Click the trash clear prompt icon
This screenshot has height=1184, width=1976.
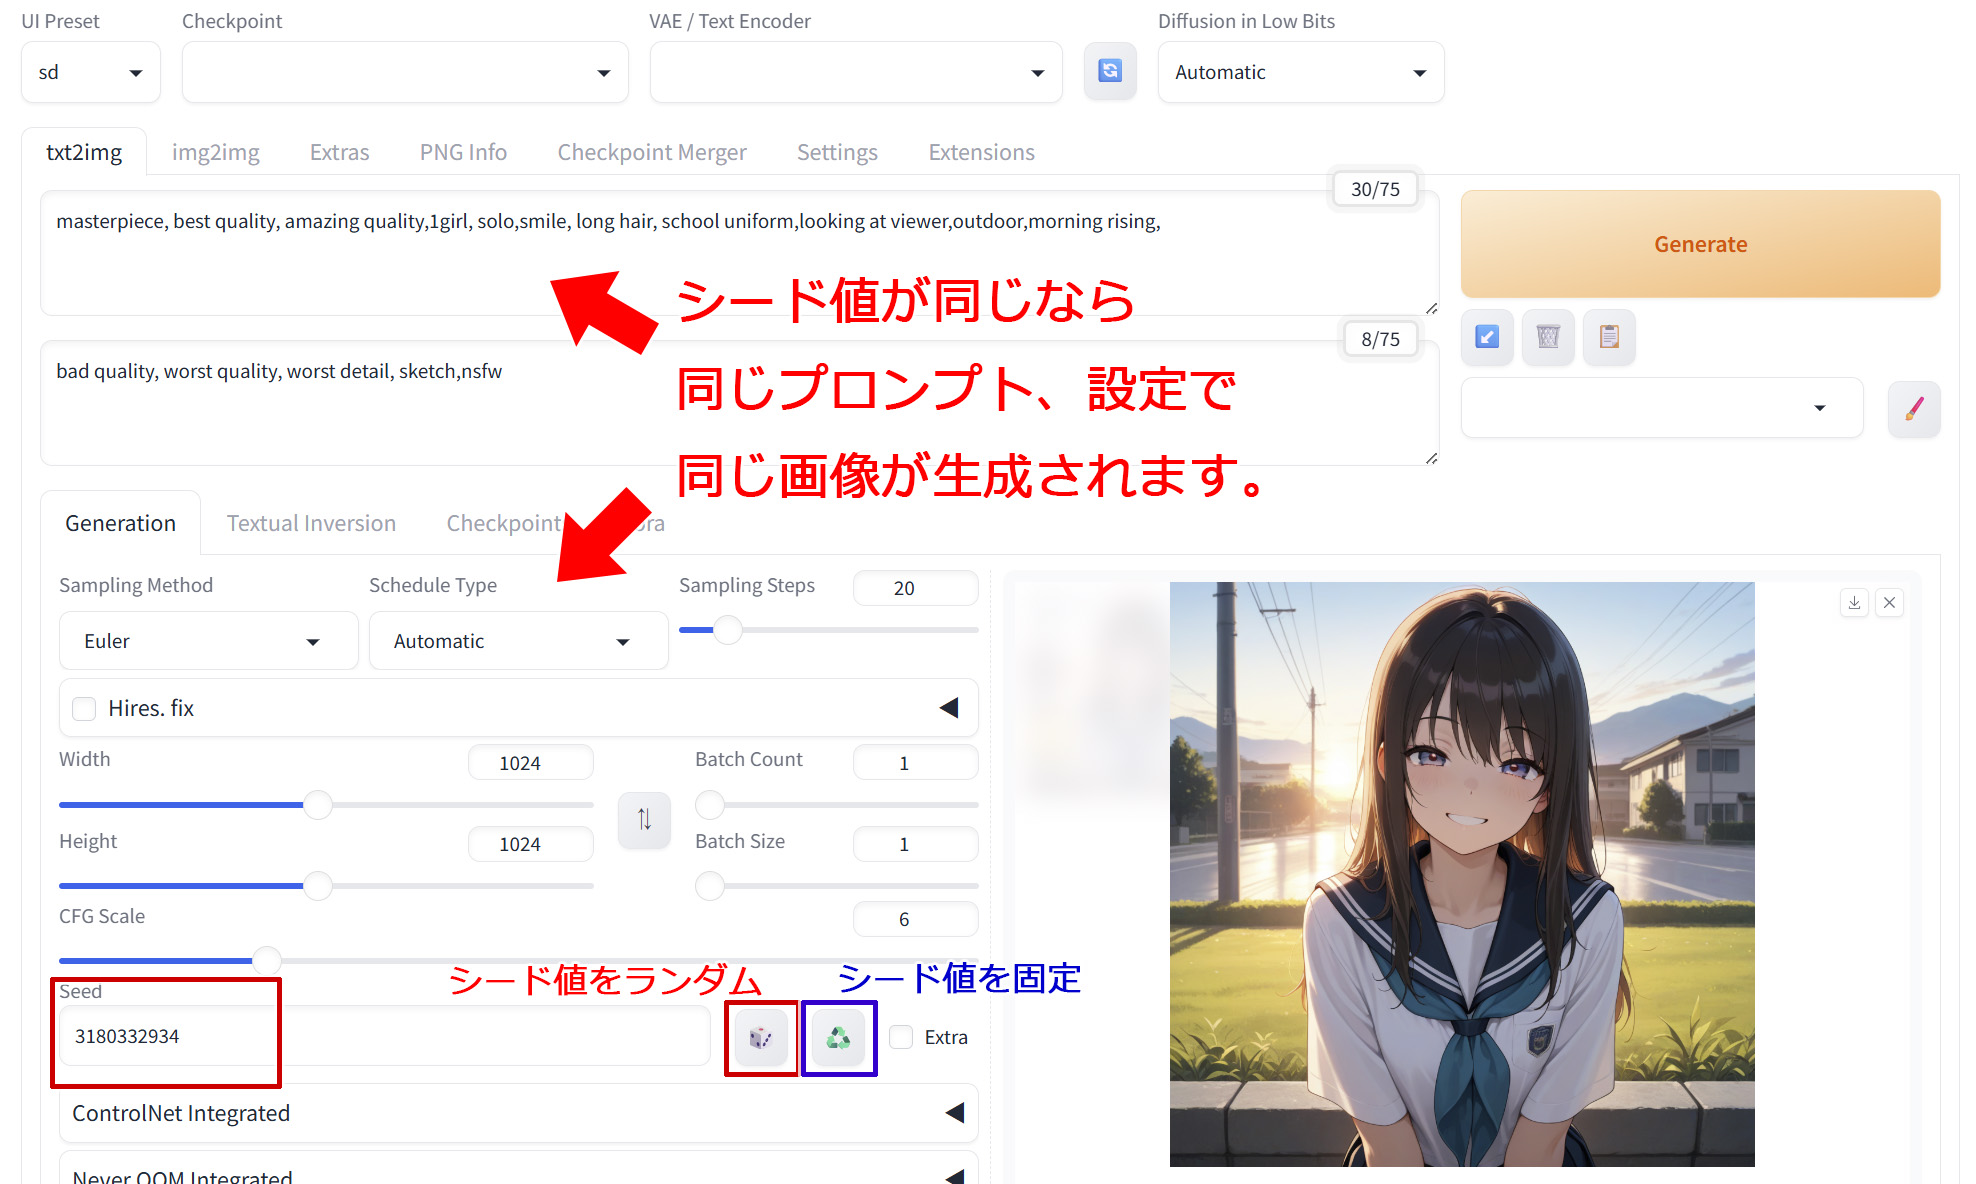click(1548, 337)
